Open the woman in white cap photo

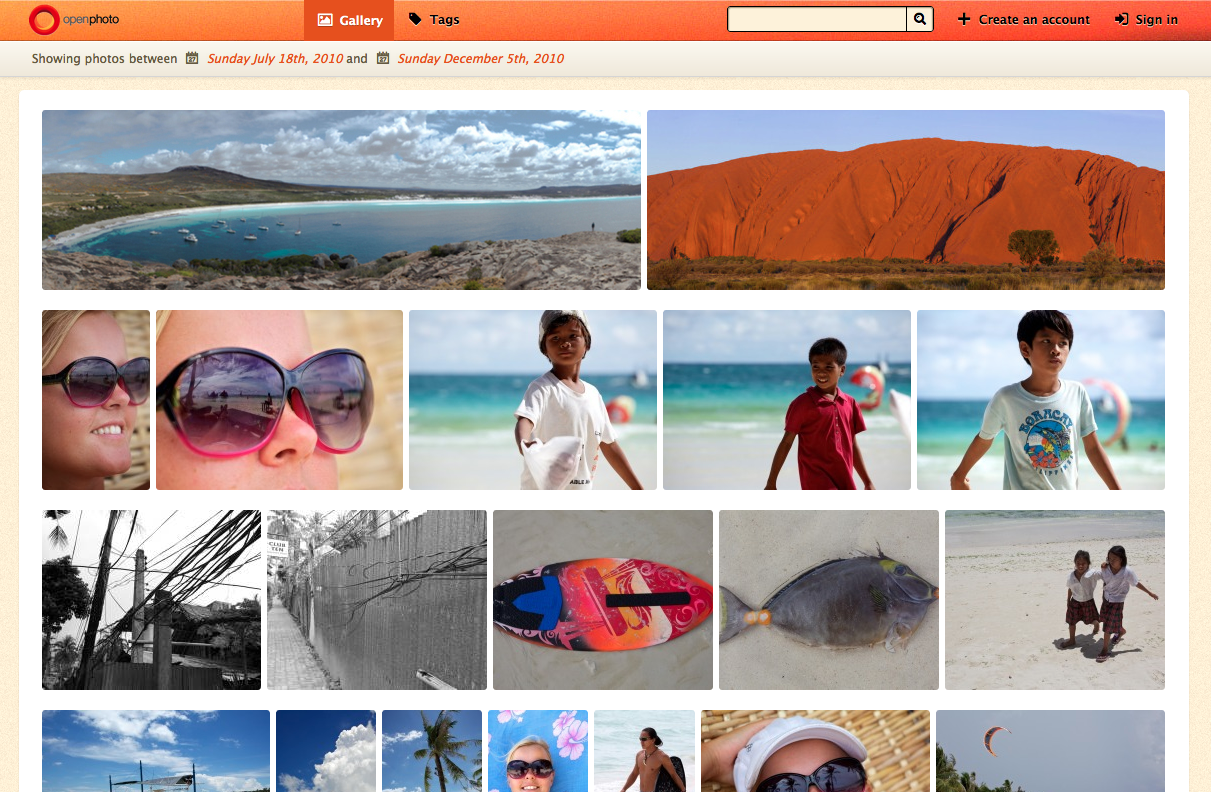[815, 751]
